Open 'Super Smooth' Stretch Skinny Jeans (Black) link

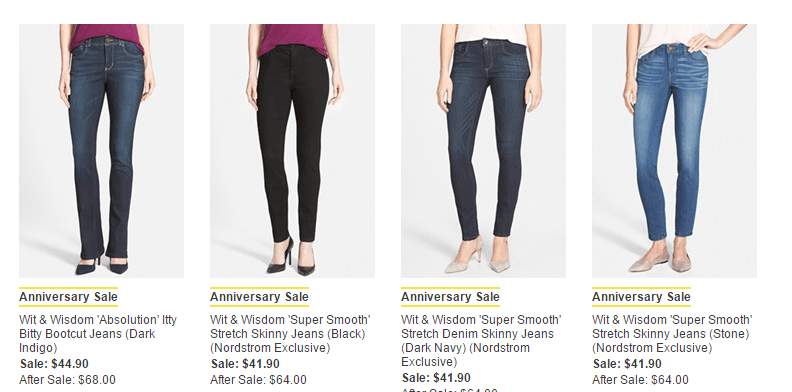click(290, 334)
